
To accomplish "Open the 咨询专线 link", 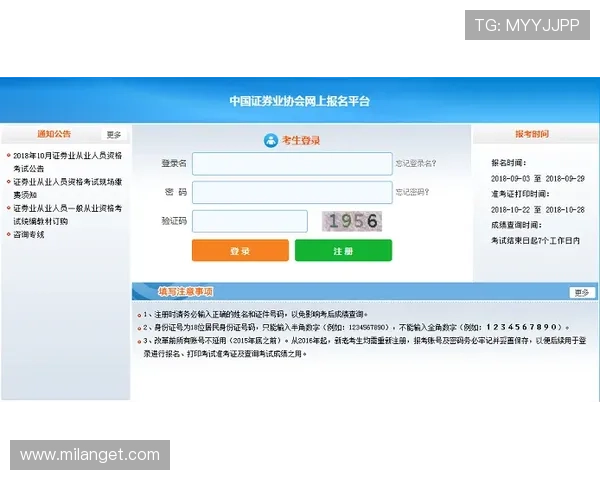I will click(x=29, y=235).
